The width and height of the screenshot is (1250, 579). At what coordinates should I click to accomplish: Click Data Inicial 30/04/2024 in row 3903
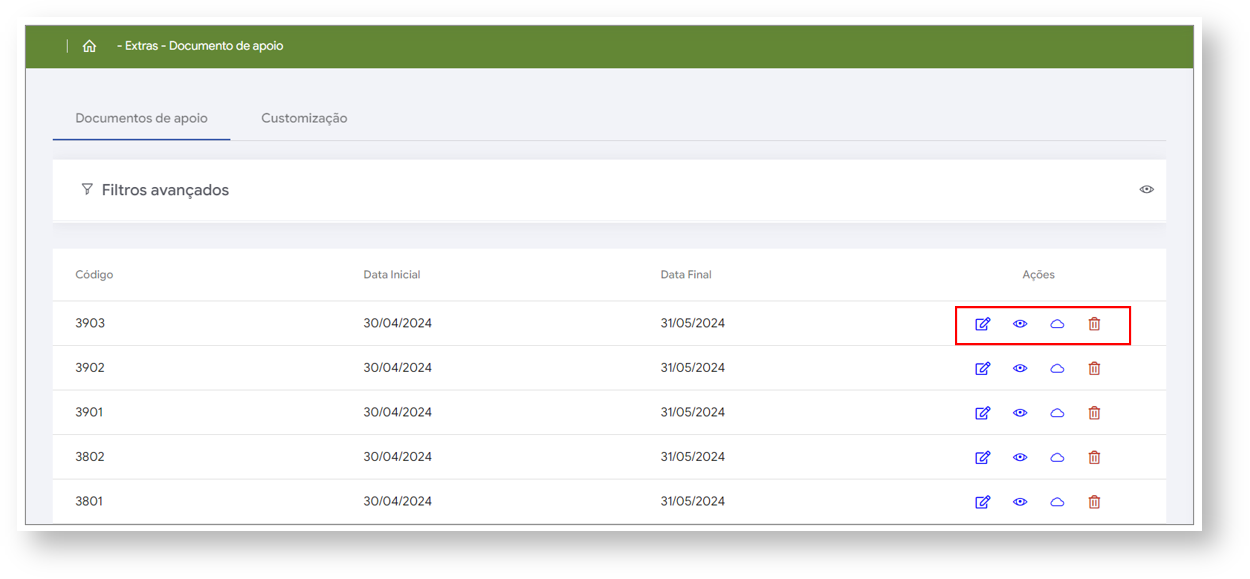[398, 324]
